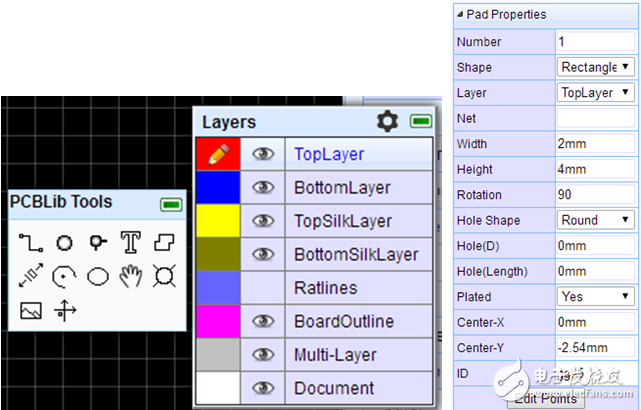
Task: Collapse the Pad Properties section
Action: point(461,14)
